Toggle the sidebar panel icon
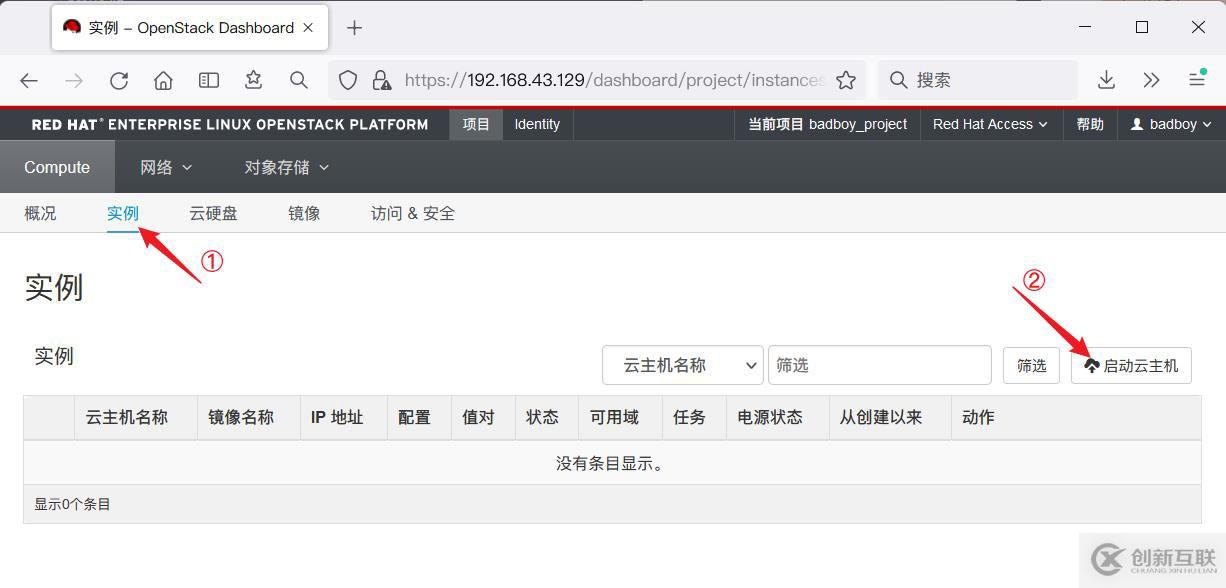The width and height of the screenshot is (1226, 588). coord(208,81)
